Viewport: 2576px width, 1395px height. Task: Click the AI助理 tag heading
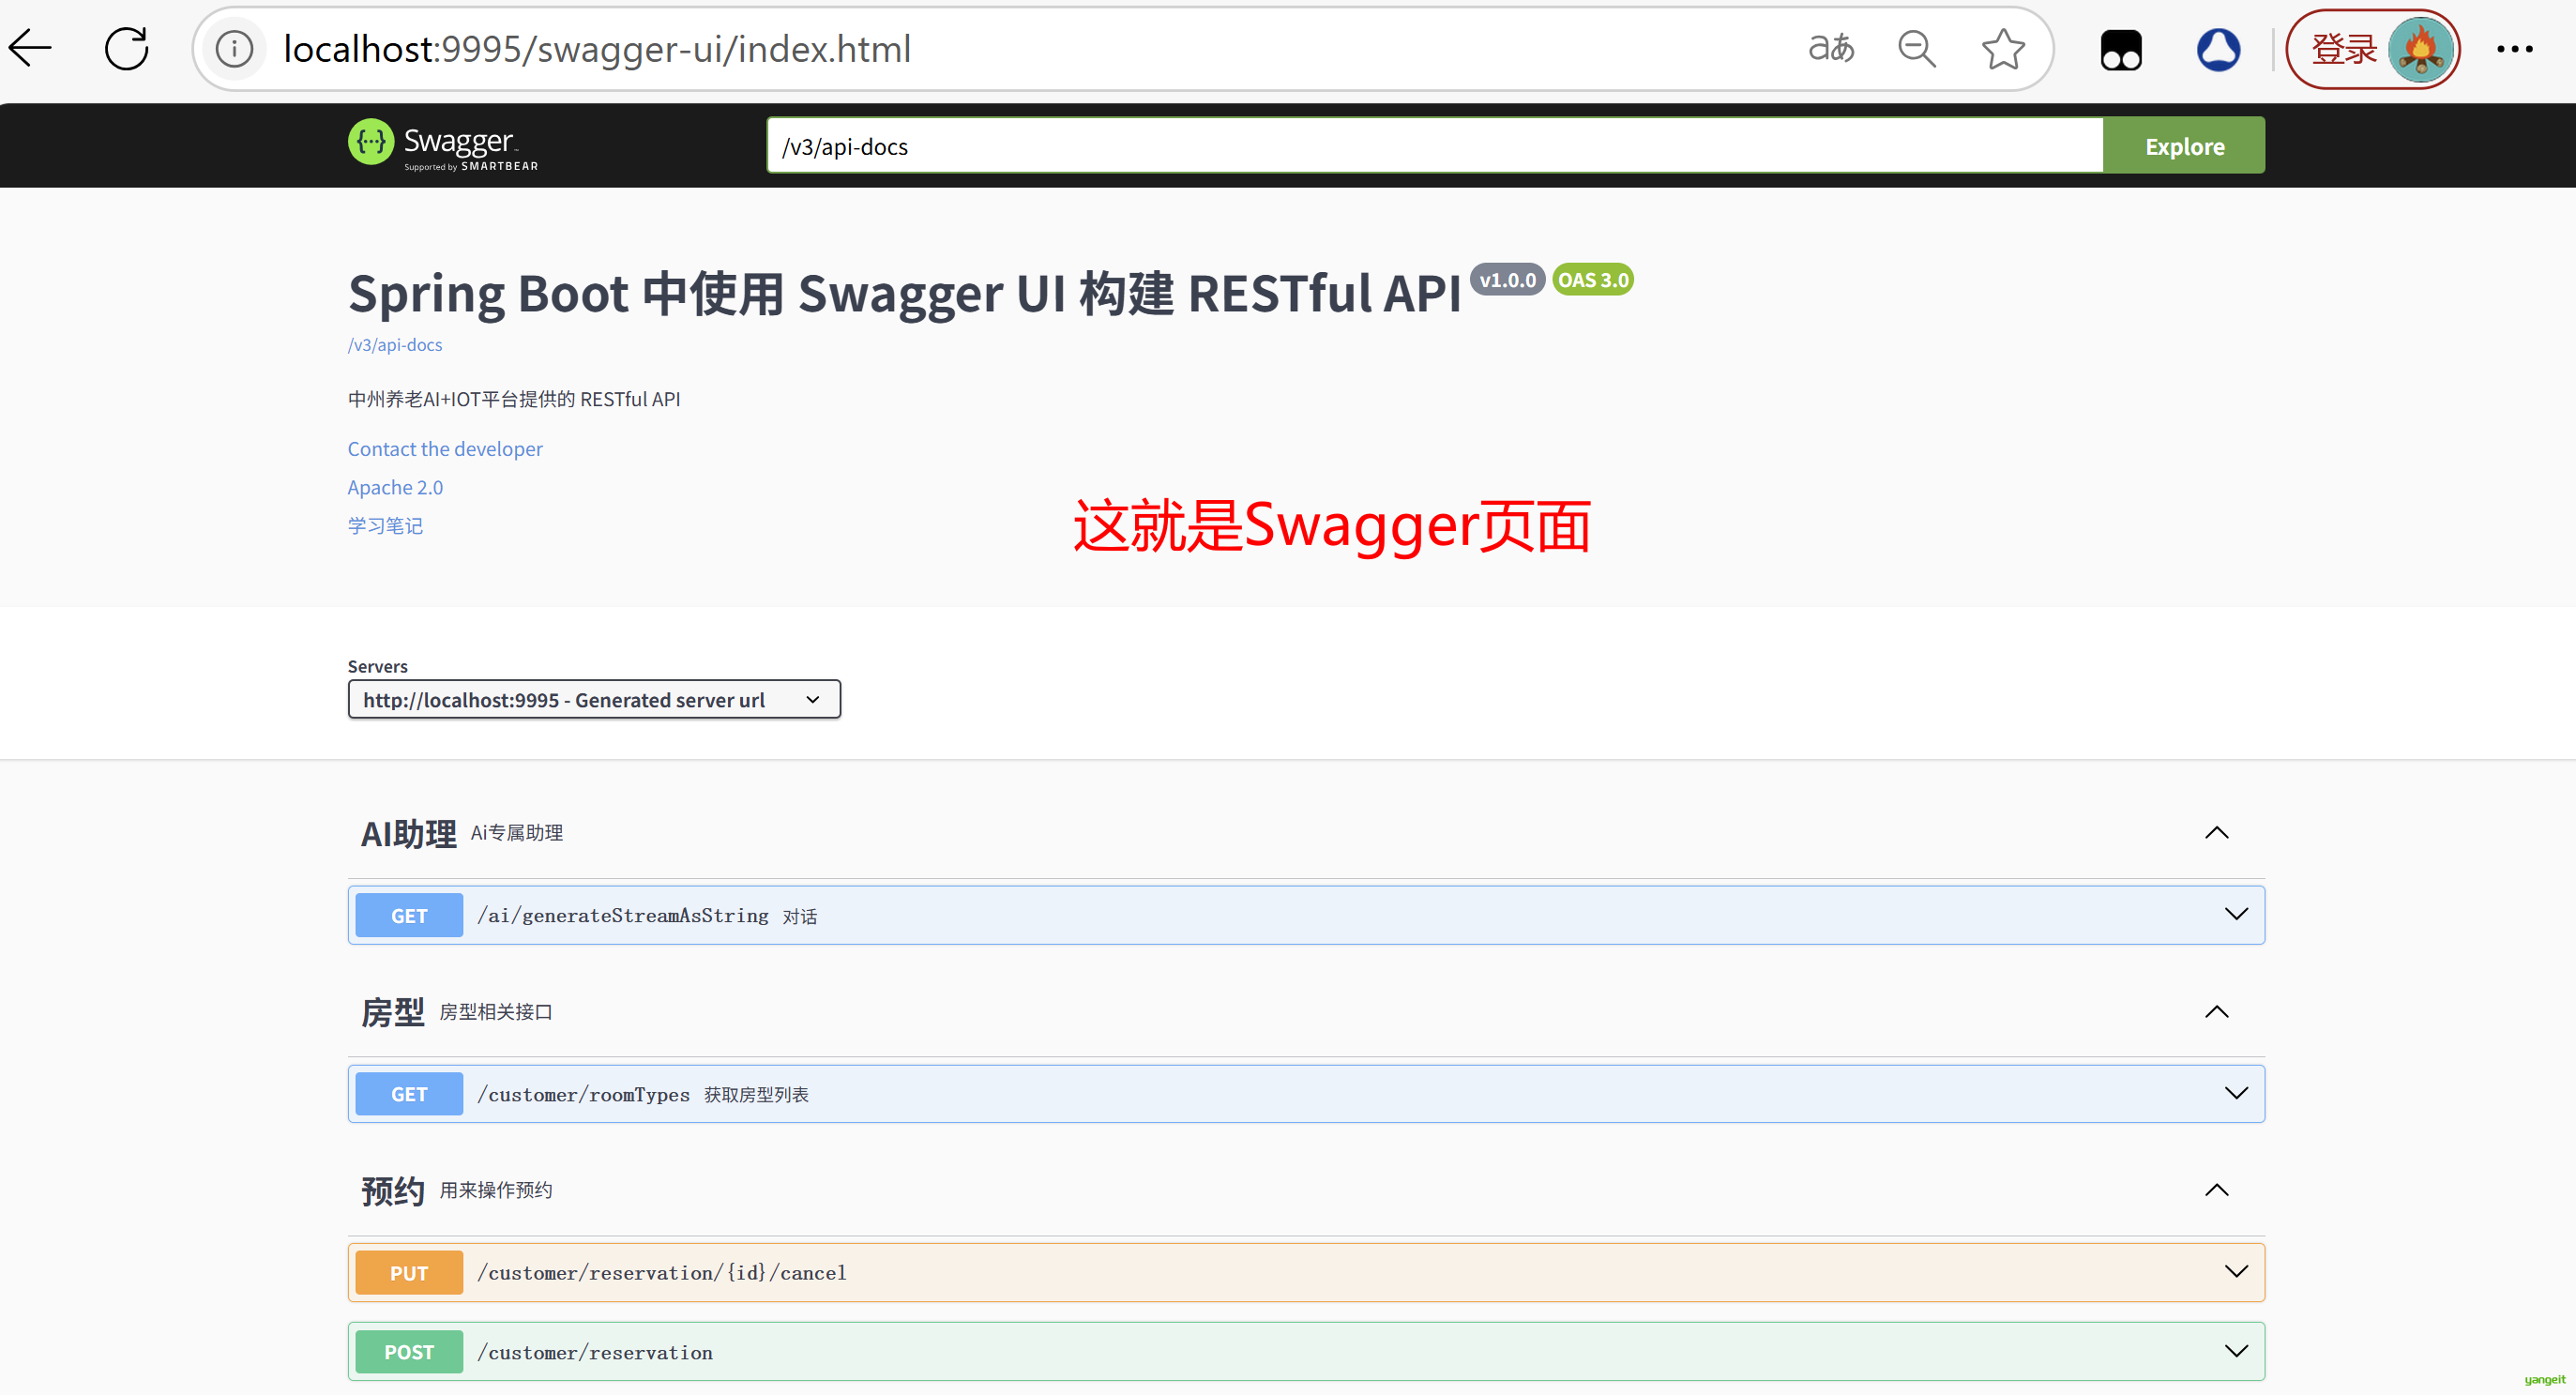coord(408,833)
